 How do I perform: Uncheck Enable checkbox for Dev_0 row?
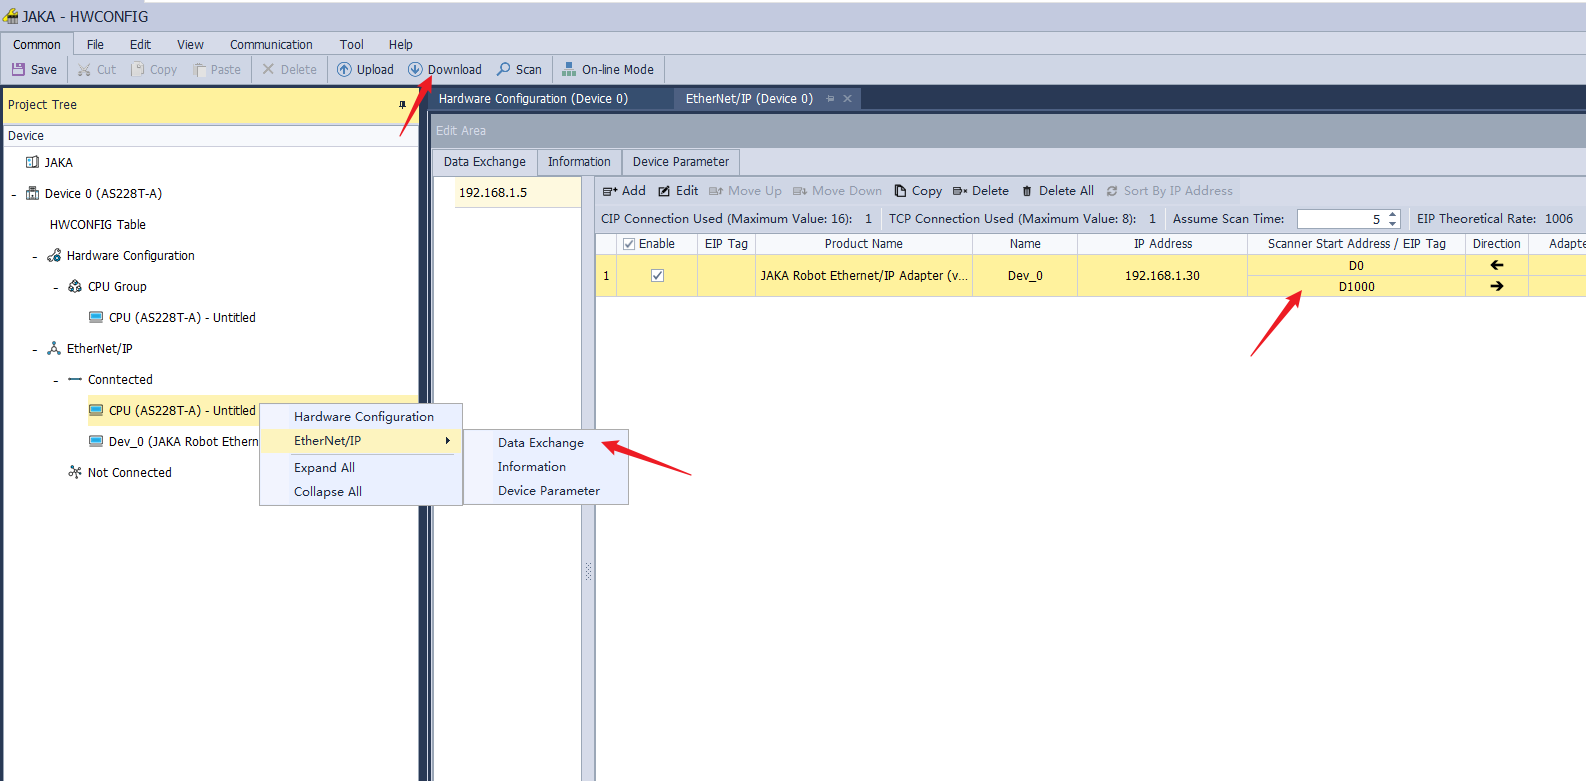point(657,276)
